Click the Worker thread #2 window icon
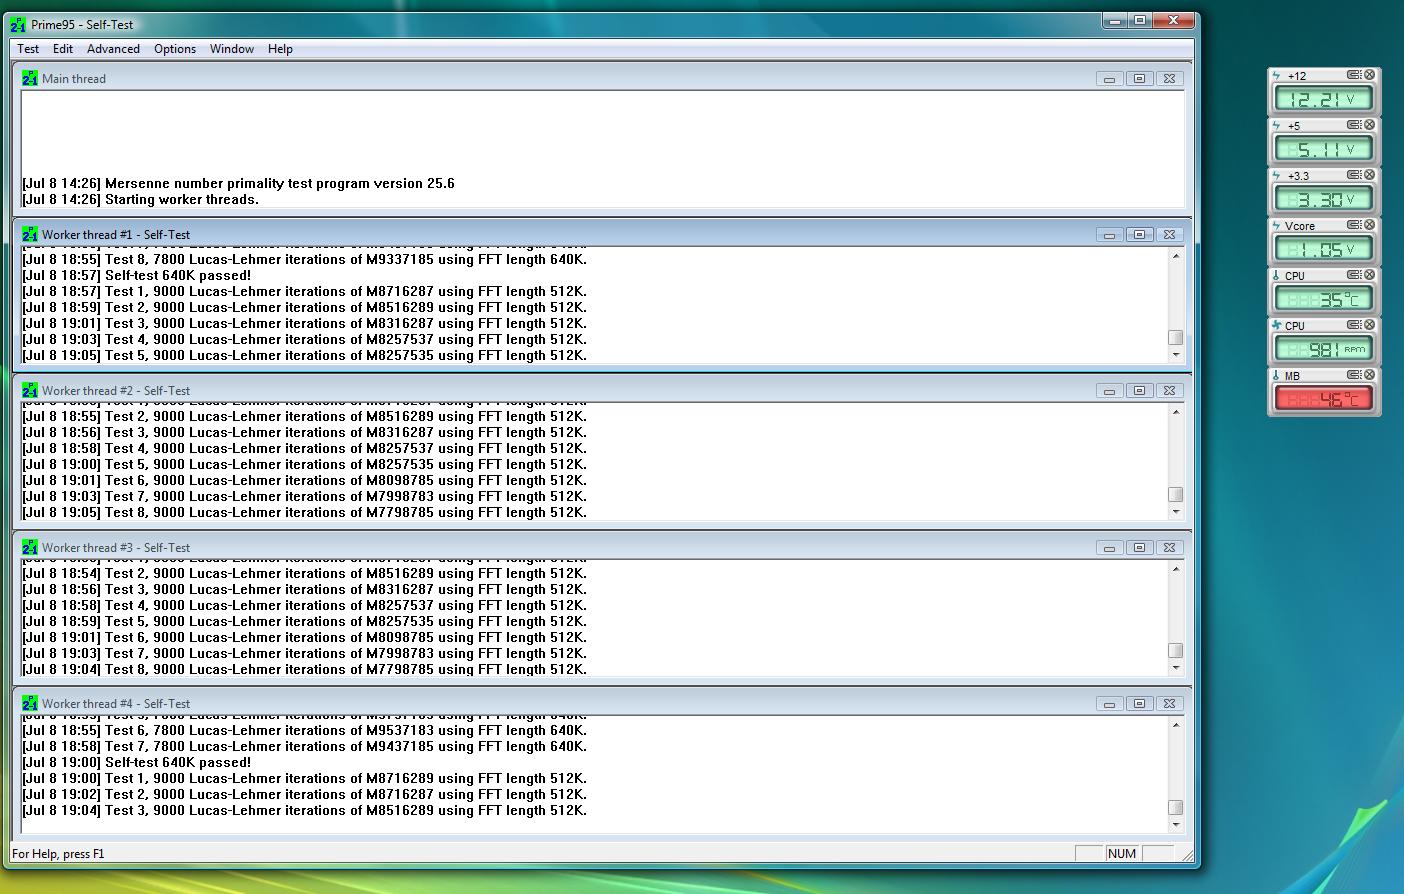This screenshot has height=894, width=1404. click(30, 391)
